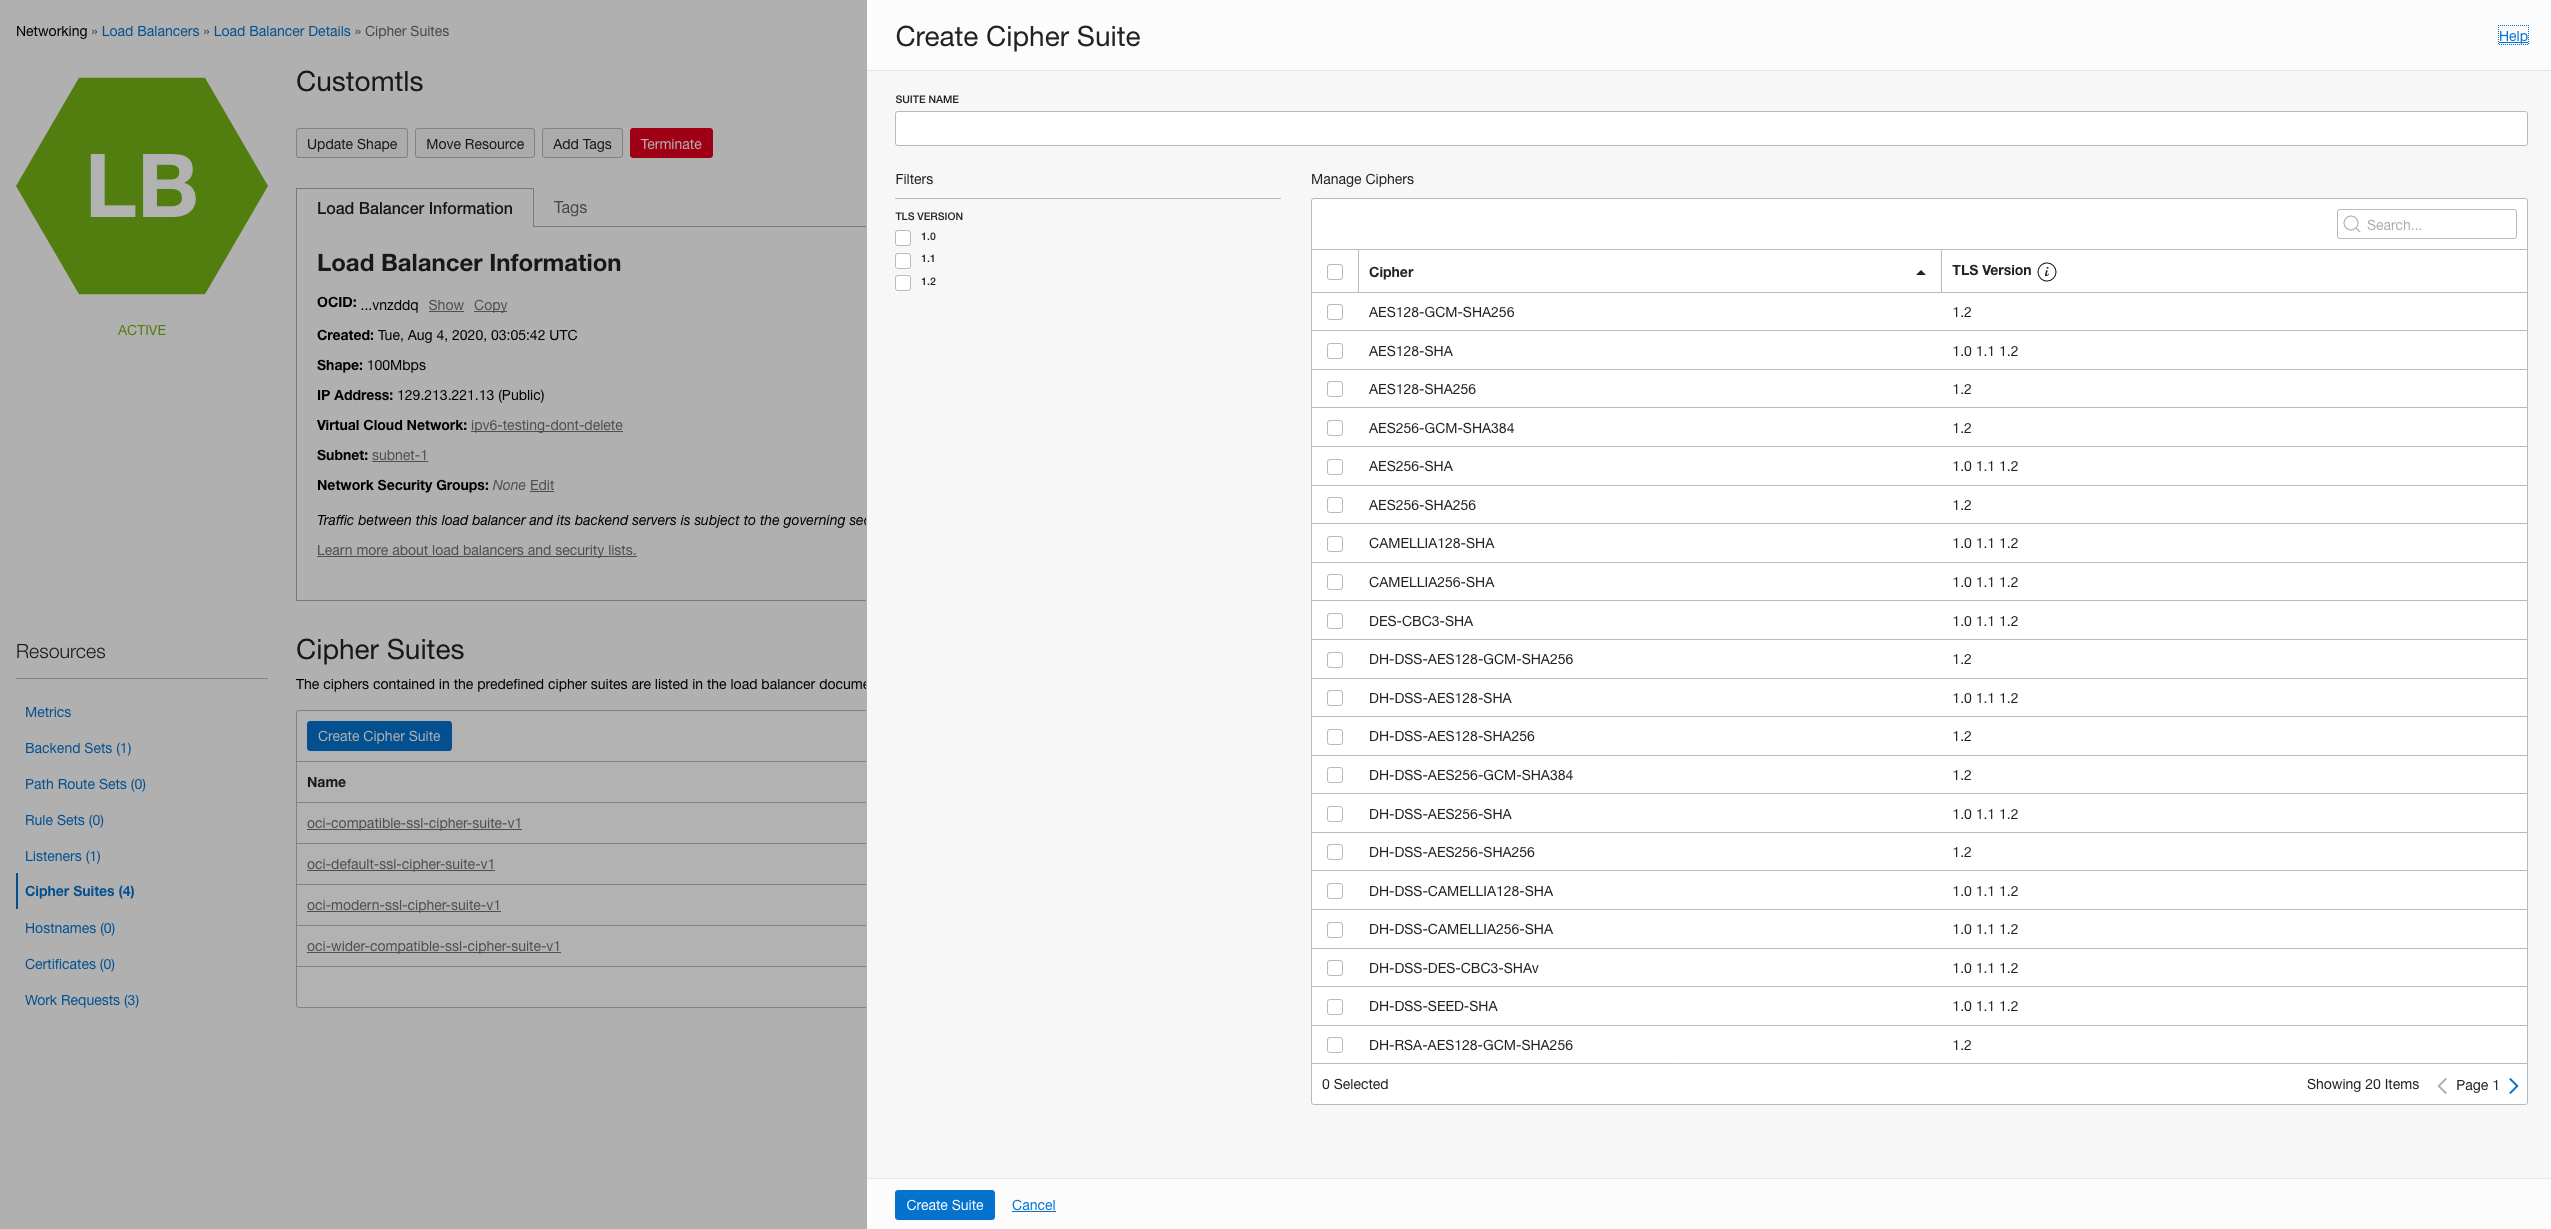Select the AES128-GCM-SHA256 cipher checkbox

coord(1335,312)
